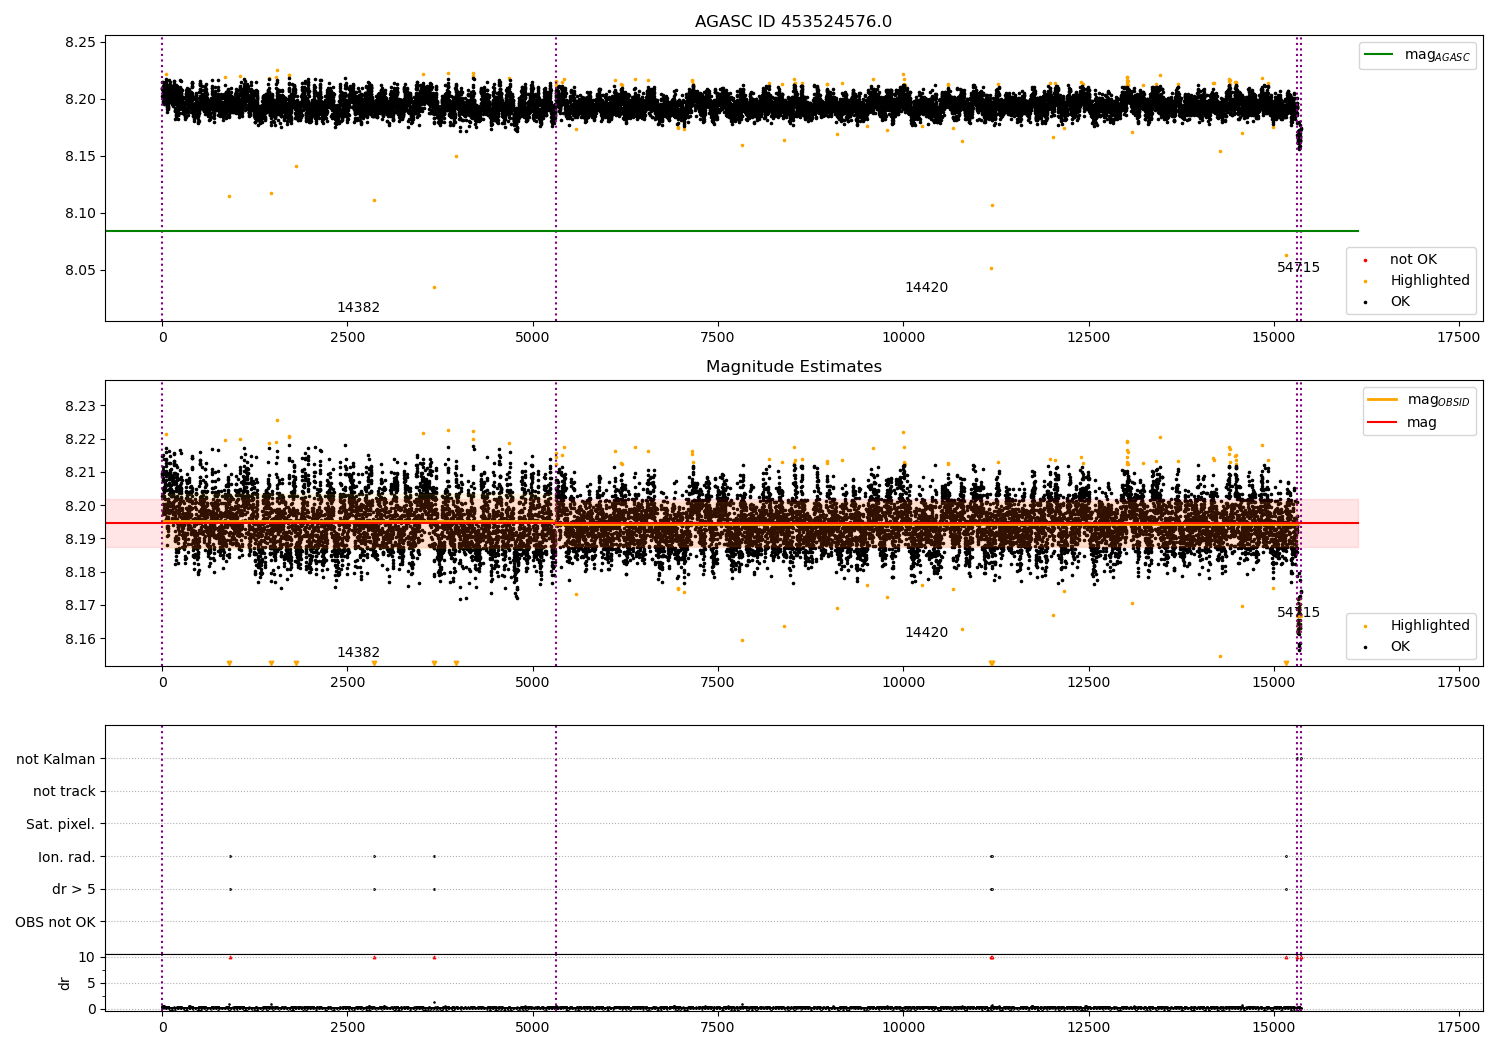Click '54715' annotation in Magnitude Estimates plot
The height and width of the screenshot is (1050, 1500).
coord(1298,613)
